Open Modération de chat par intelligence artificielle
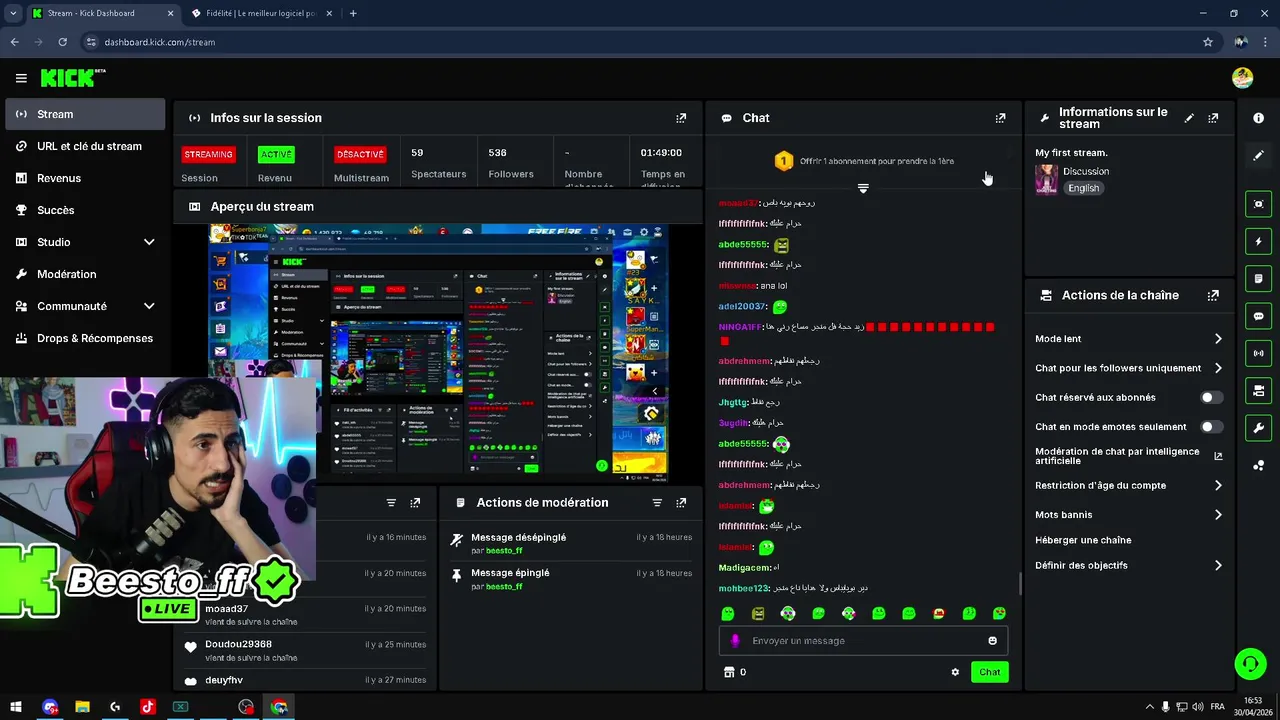This screenshot has width=1280, height=720. tap(1129, 456)
